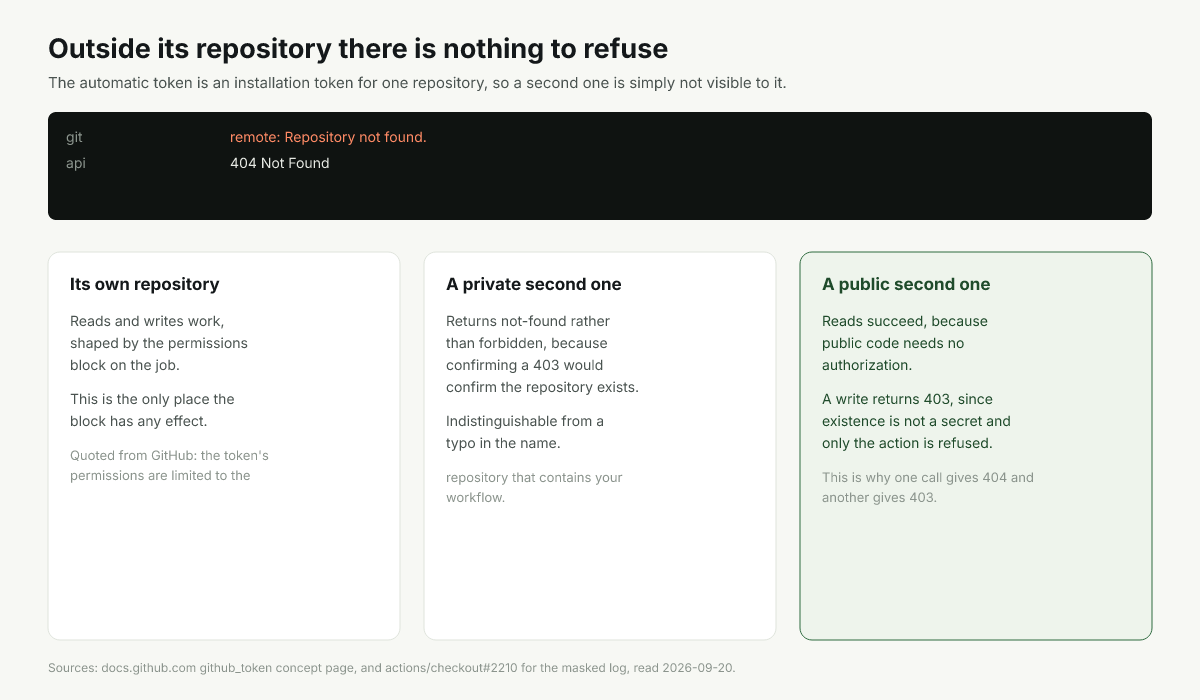The image size is (1200, 700).
Task: Select the 'remote: Repository not found.' message
Action: click(x=328, y=137)
